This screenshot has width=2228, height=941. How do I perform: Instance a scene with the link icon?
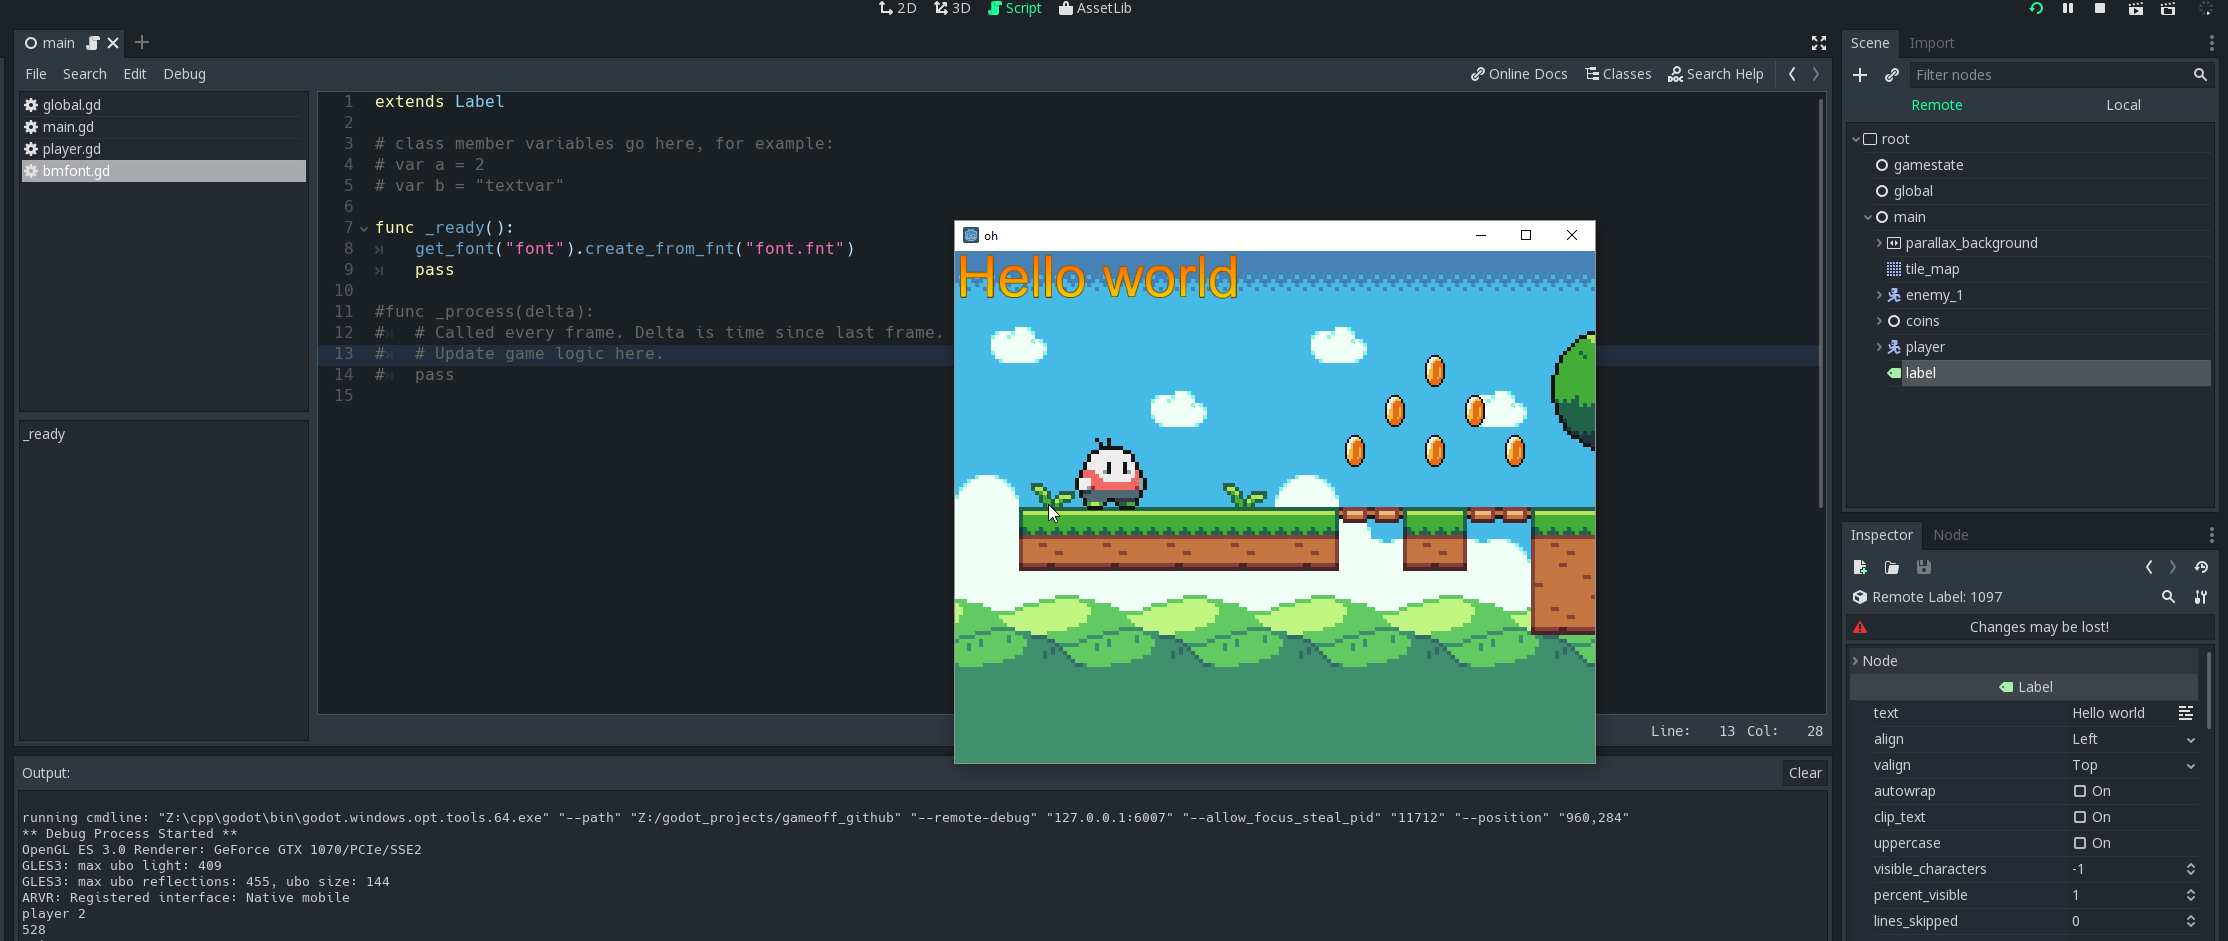click(1892, 75)
